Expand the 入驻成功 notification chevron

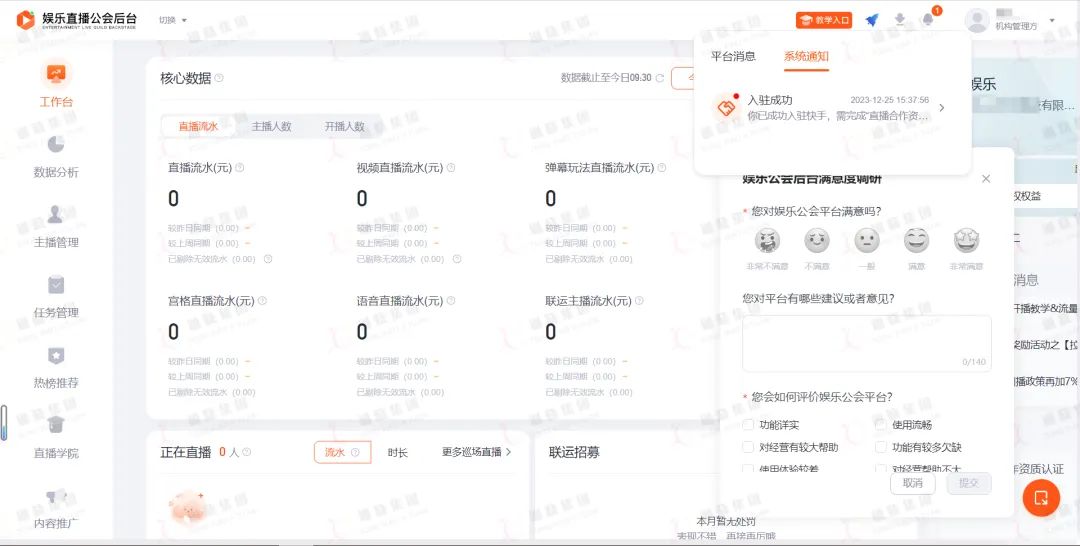(x=942, y=107)
